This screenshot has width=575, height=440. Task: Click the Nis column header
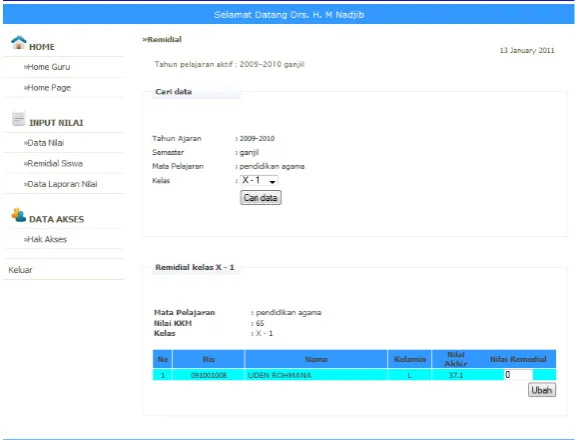point(209,359)
